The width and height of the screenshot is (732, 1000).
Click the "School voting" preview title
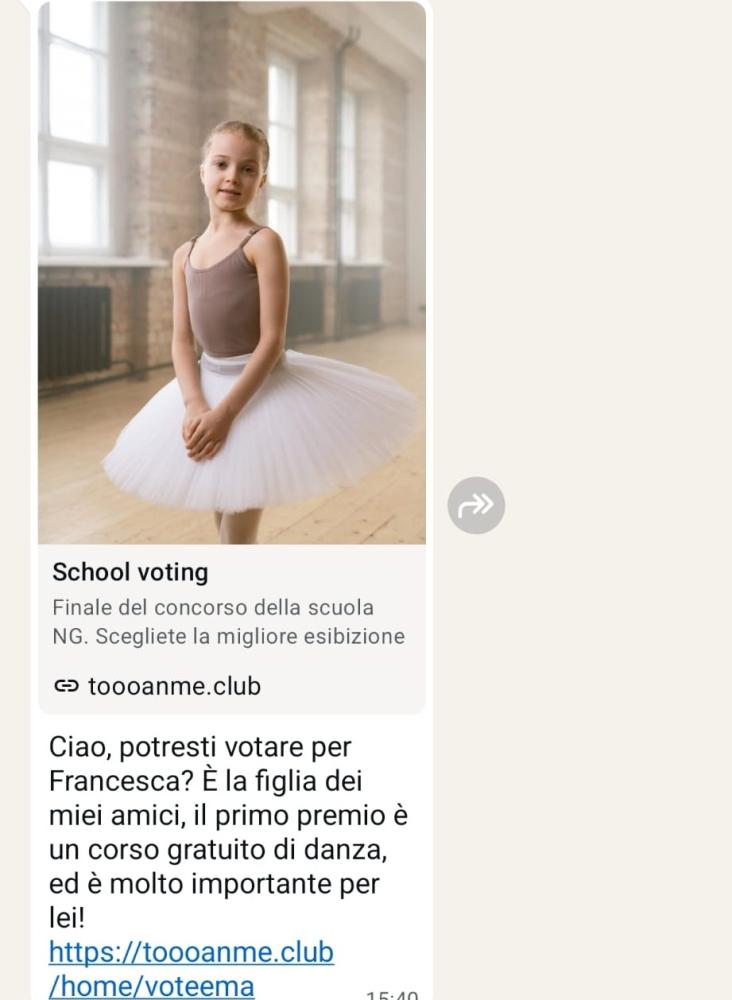[x=130, y=572]
